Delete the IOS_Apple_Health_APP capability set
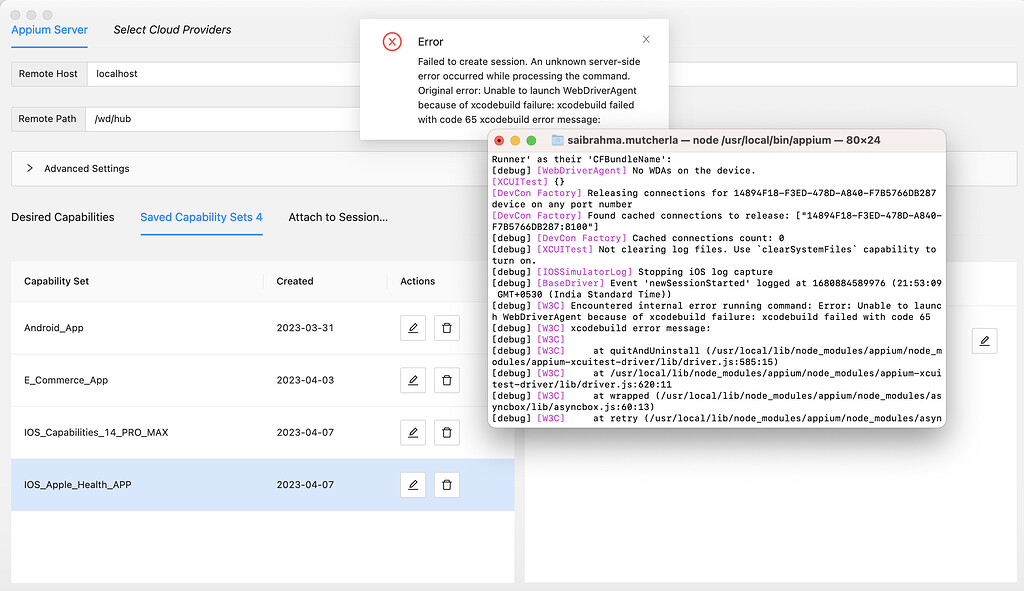The image size is (1024, 591). click(x=446, y=484)
